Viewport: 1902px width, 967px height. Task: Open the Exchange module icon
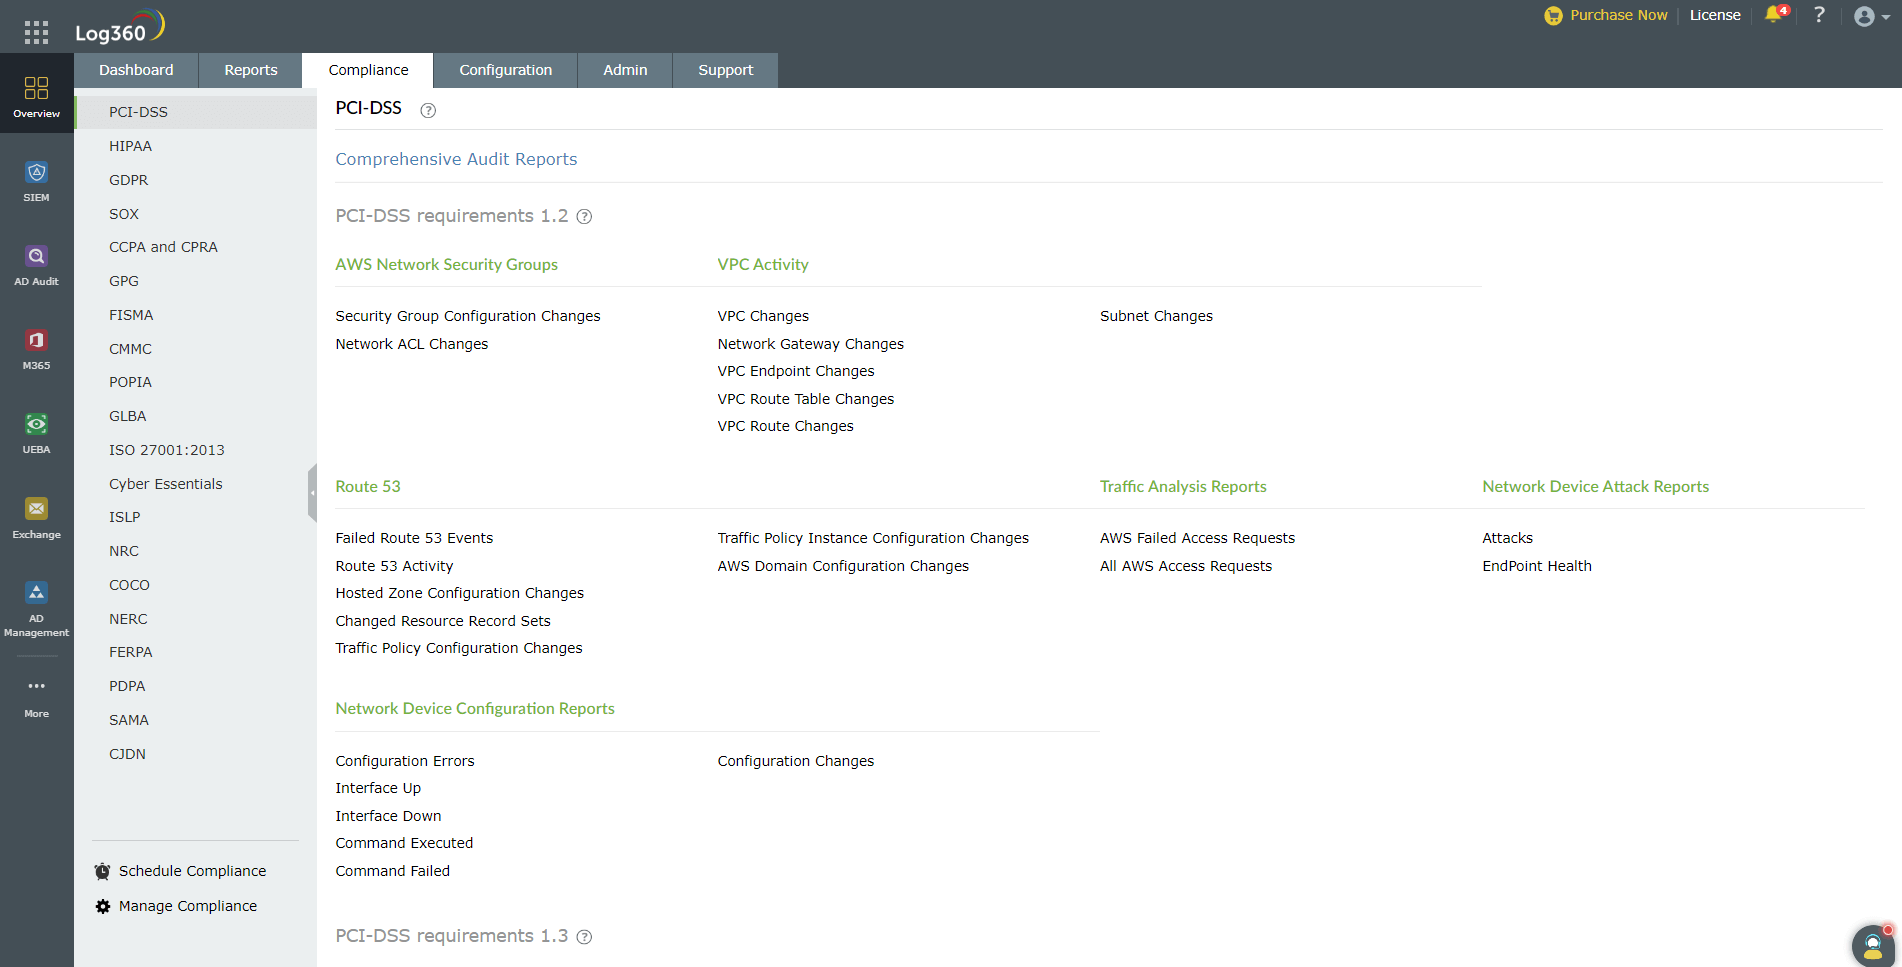tap(36, 517)
